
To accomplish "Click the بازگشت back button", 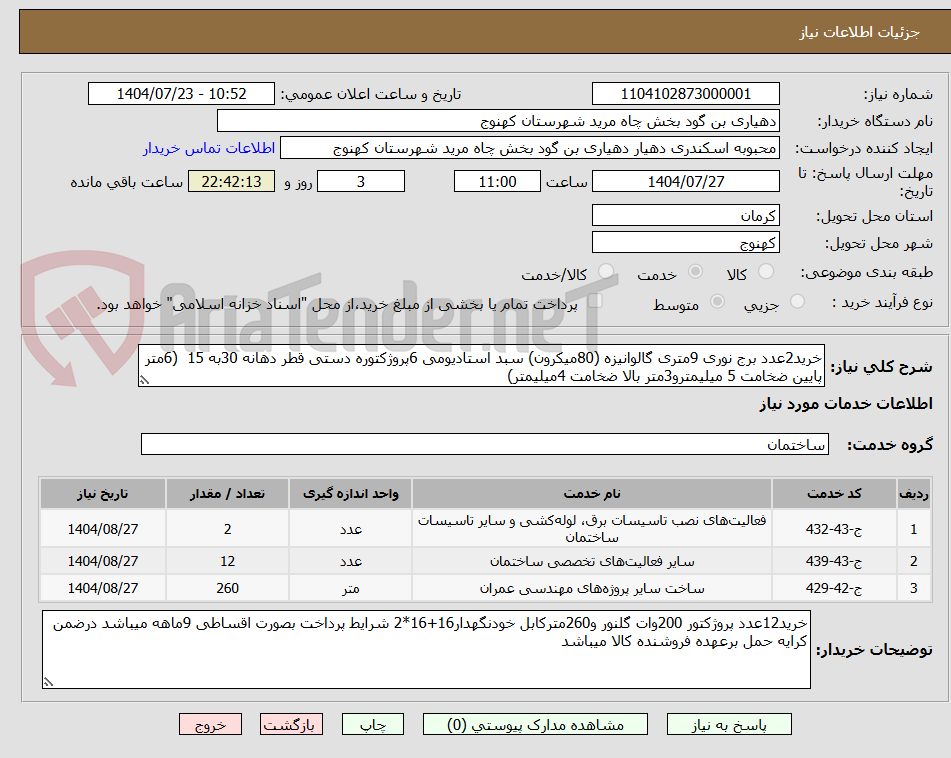I will click(x=291, y=724).
